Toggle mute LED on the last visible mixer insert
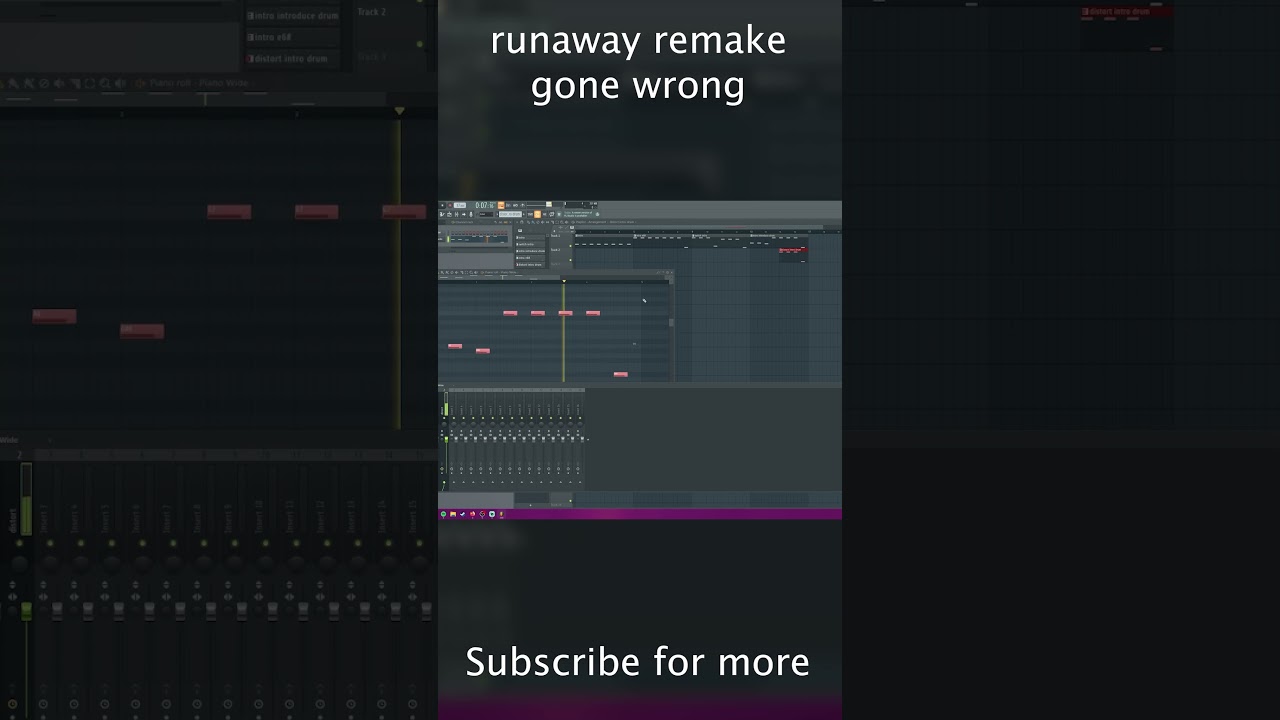This screenshot has width=1280, height=720. [x=580, y=418]
